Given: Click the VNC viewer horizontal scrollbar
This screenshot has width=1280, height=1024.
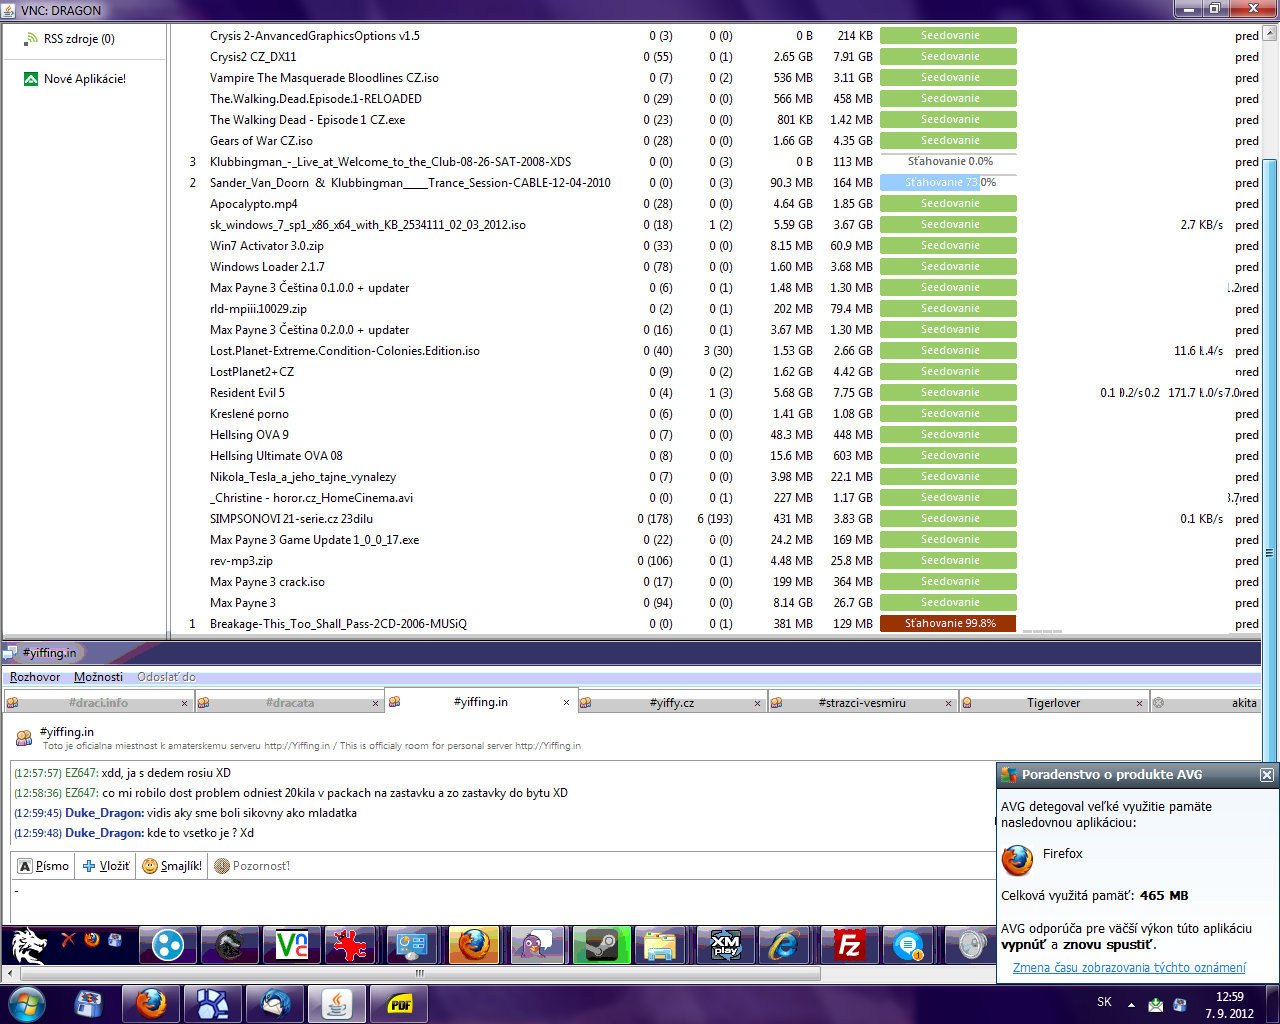Looking at the screenshot, I should point(420,973).
